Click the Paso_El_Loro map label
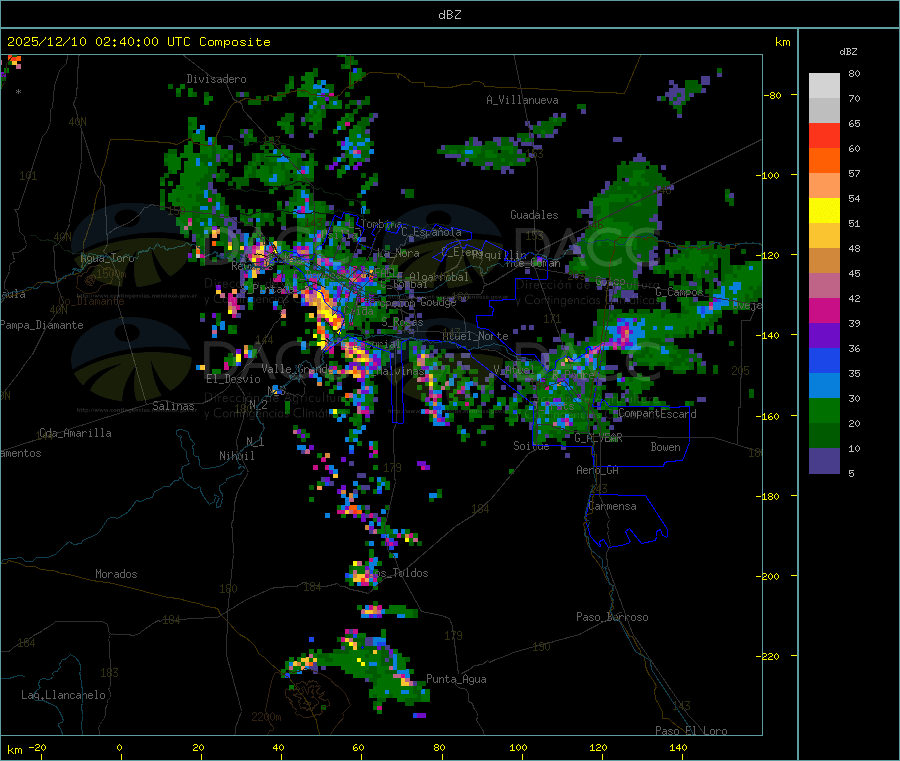The width and height of the screenshot is (900, 761). 692,731
